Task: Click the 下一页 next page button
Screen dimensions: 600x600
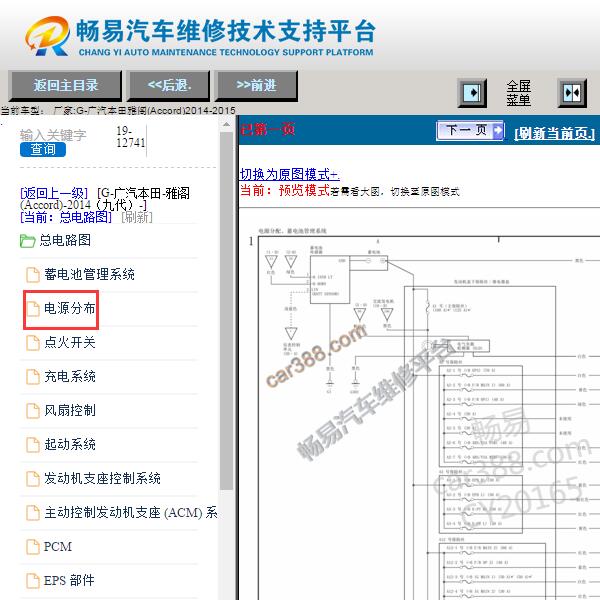Action: [x=470, y=131]
